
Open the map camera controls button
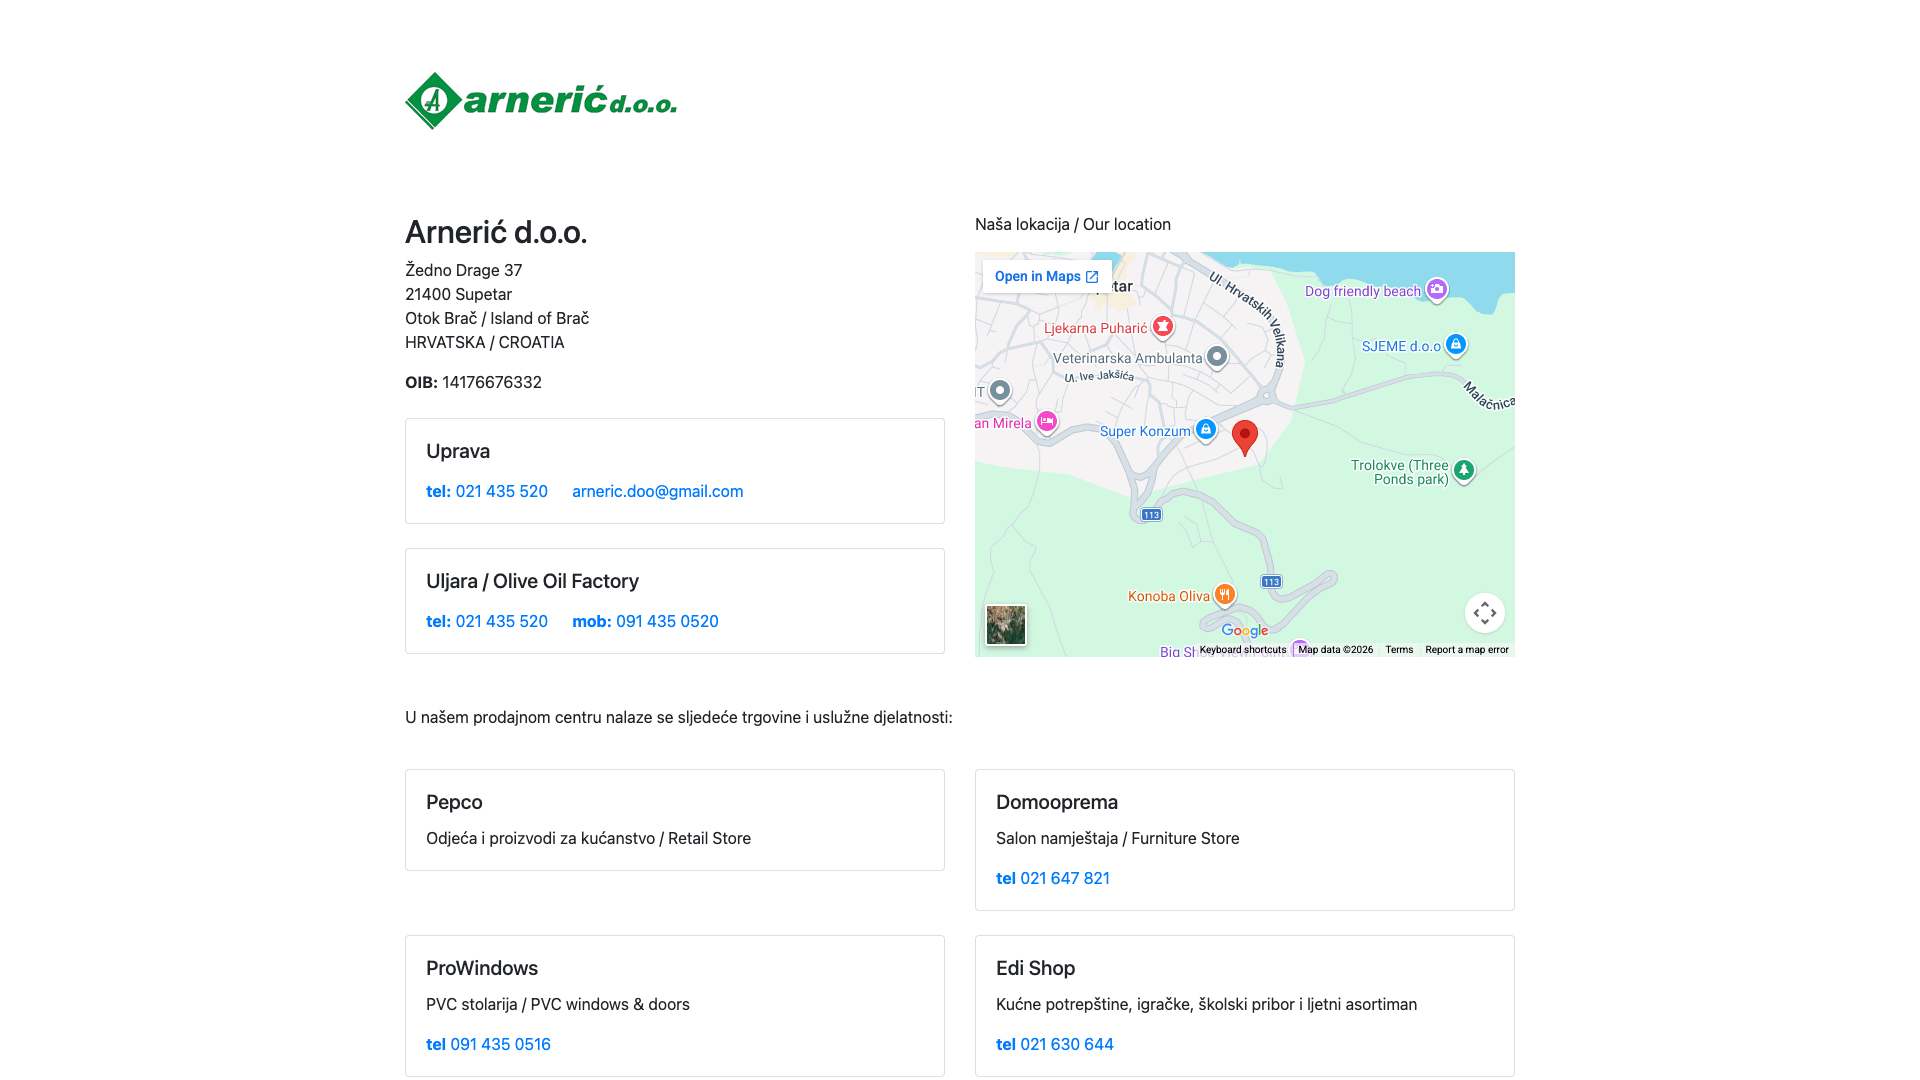pyautogui.click(x=1485, y=613)
